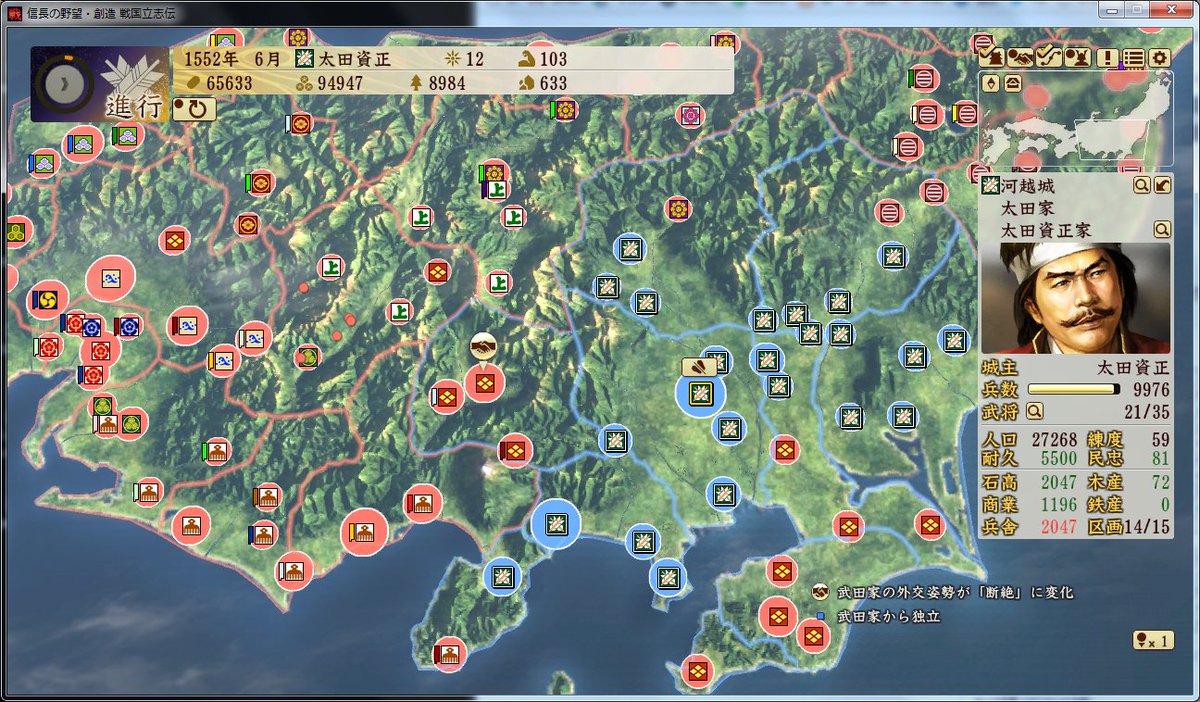Click the 太田資正 name in top bar
Viewport: 1200px width, 702px height.
pyautogui.click(x=354, y=60)
